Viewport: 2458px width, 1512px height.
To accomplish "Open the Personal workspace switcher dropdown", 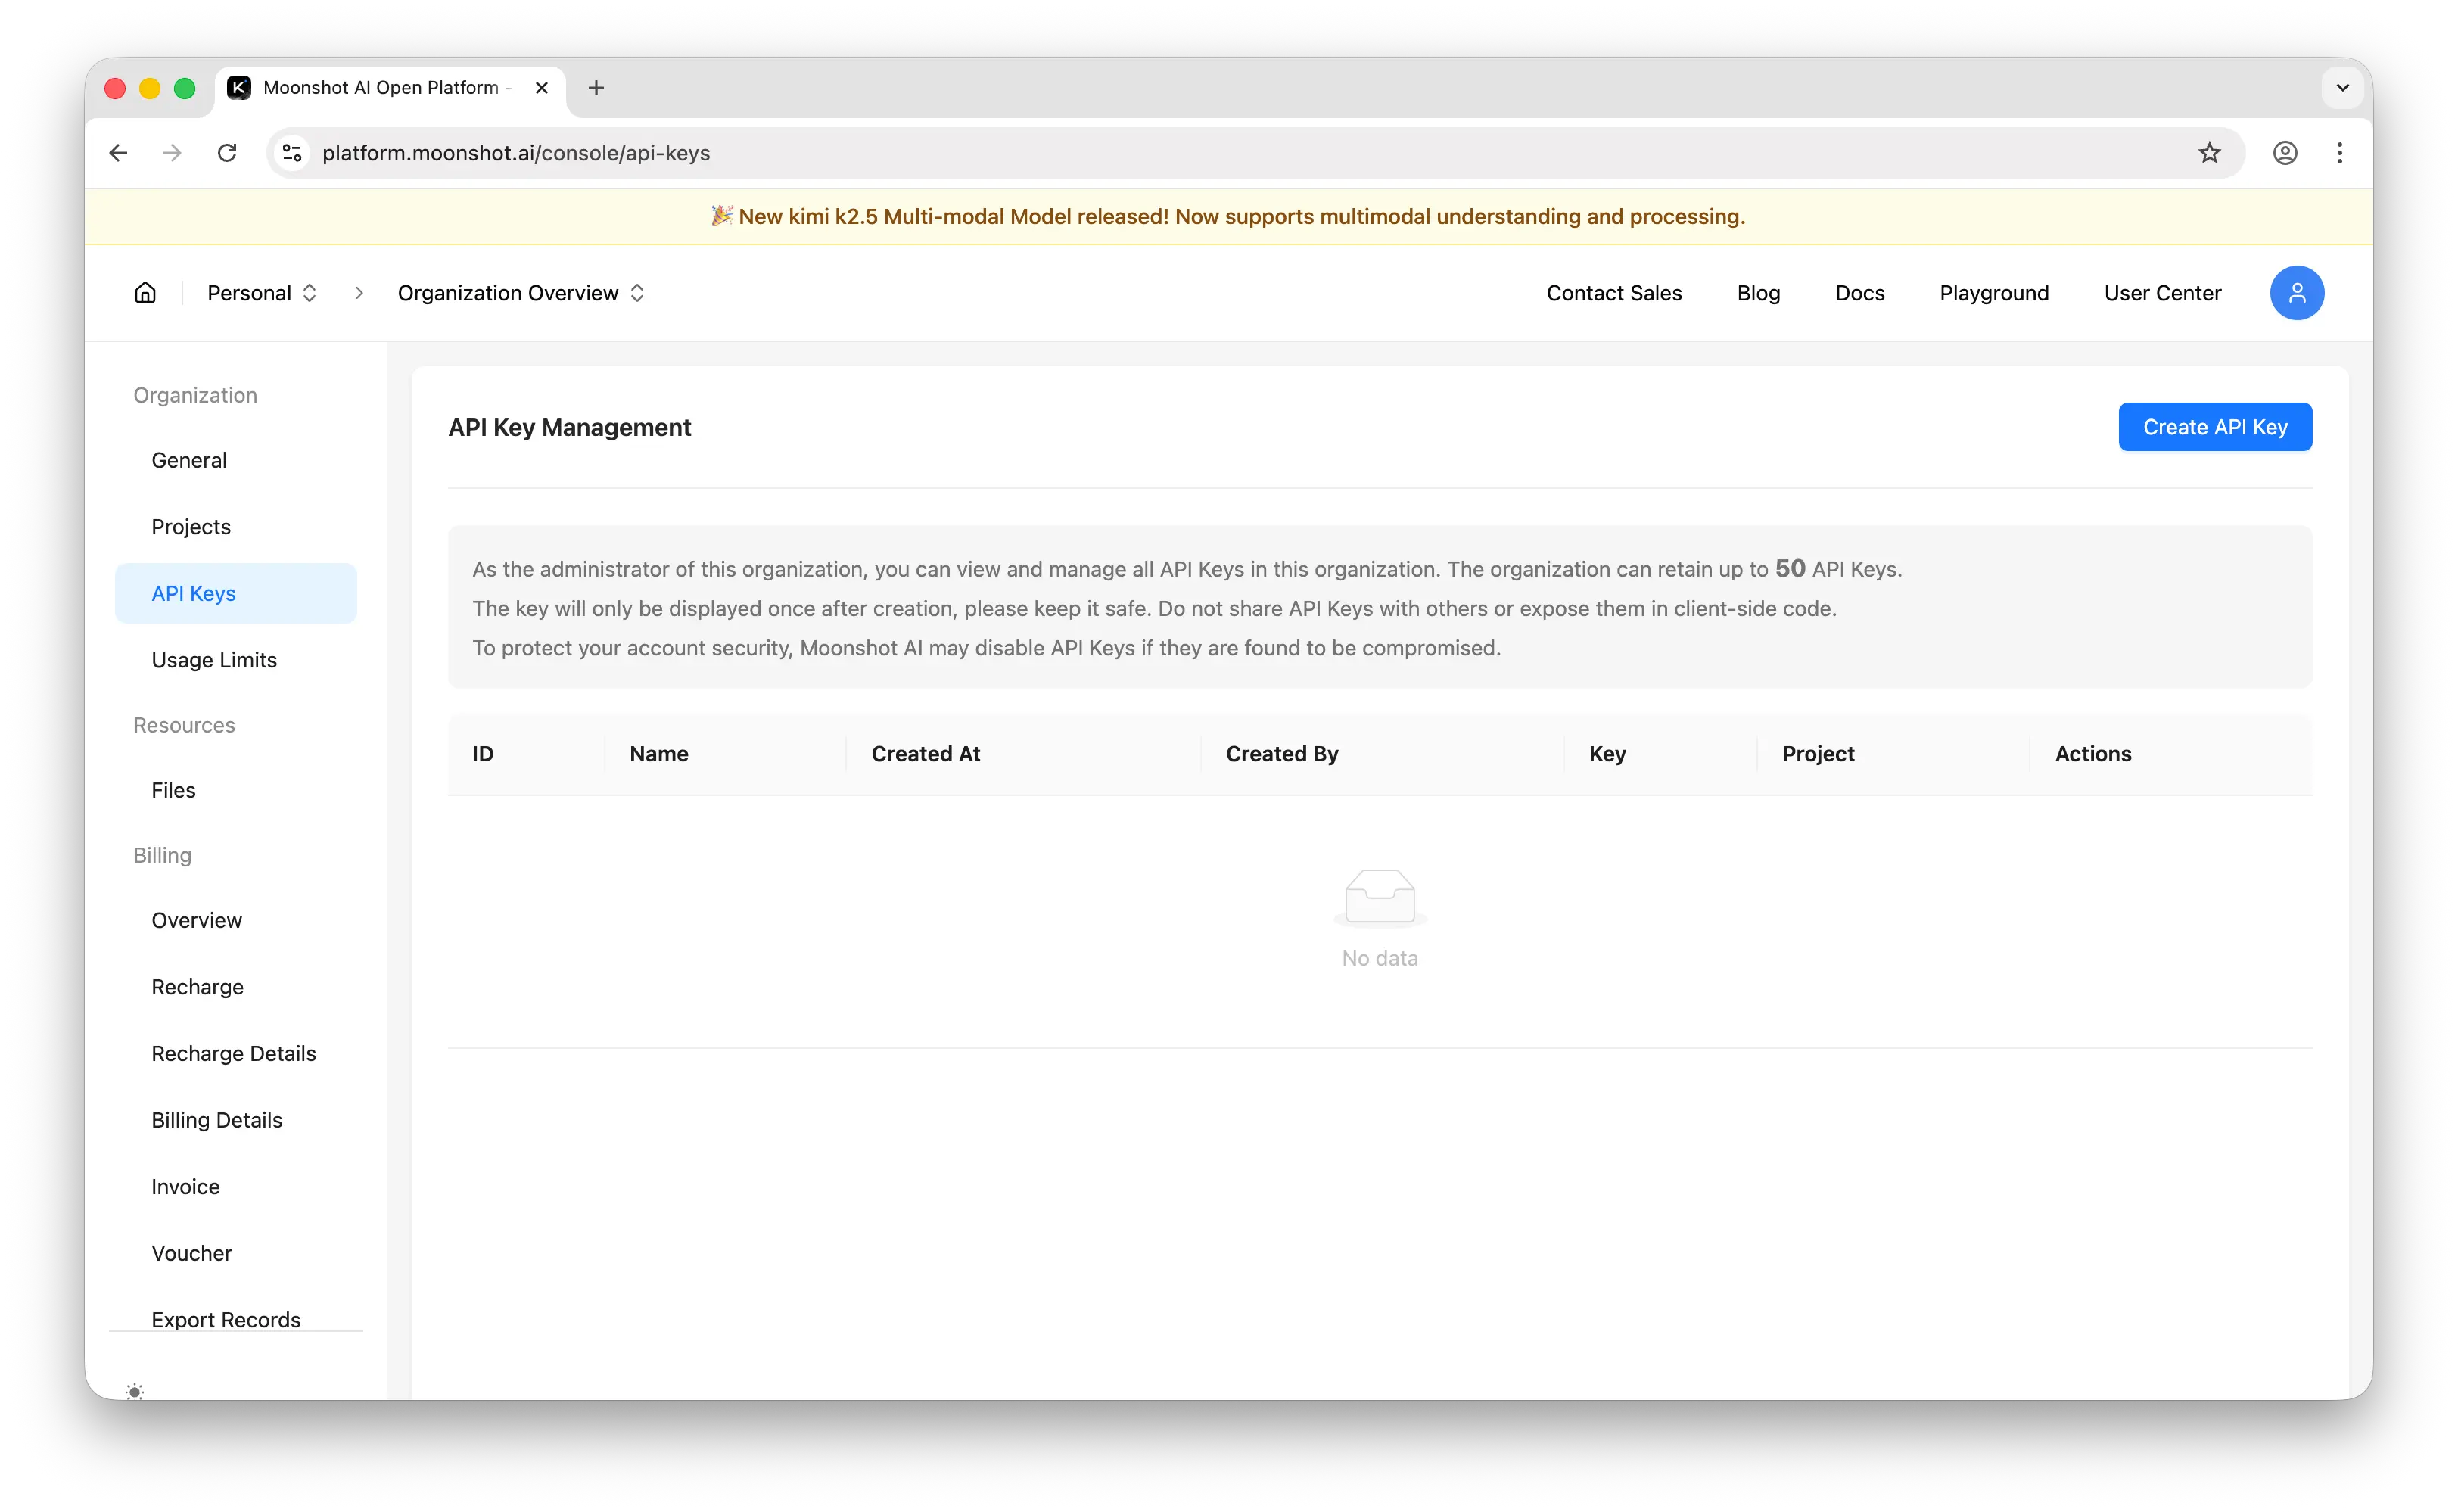I will 262,292.
